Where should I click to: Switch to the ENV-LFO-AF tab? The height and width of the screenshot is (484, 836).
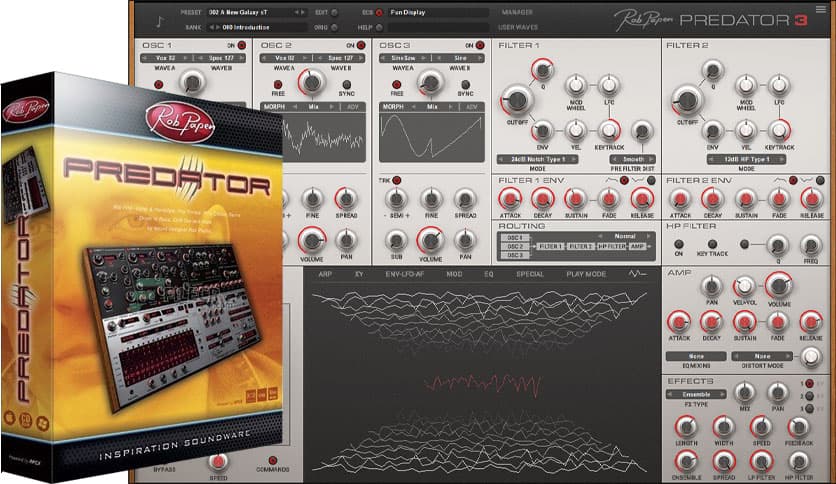[x=405, y=274]
